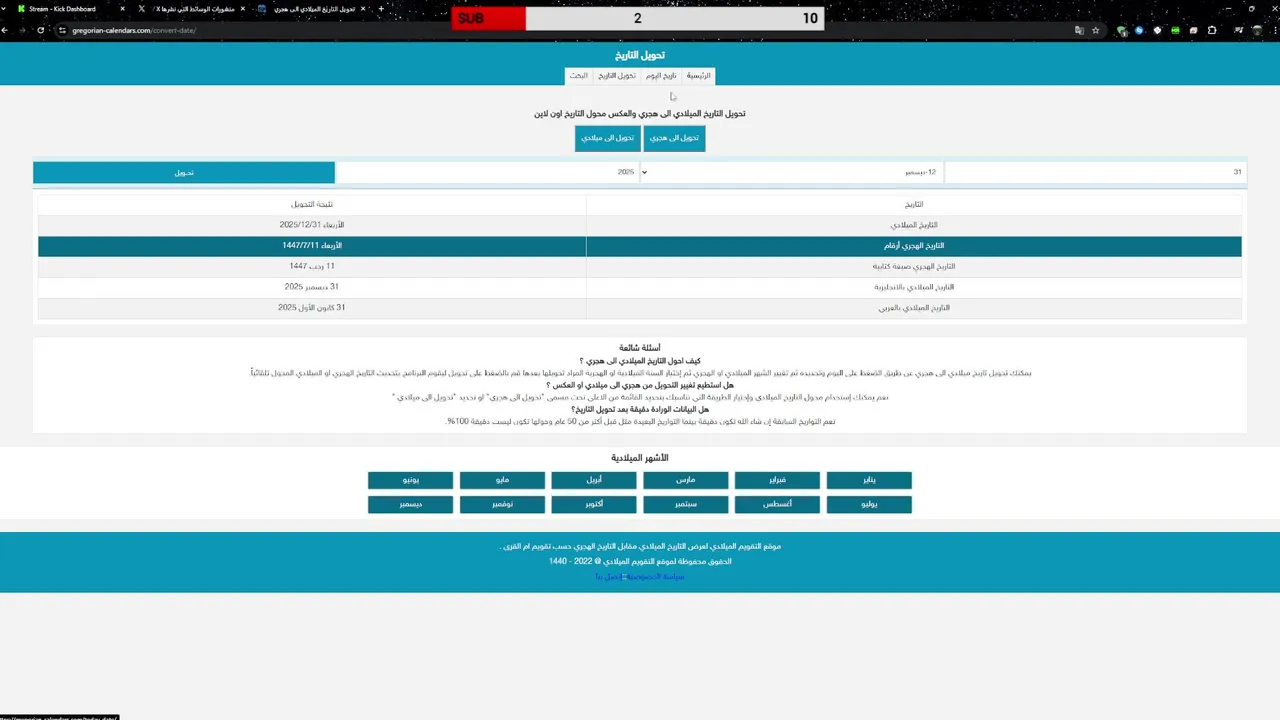
Task: Open site info icon in address bar
Action: click(x=62, y=30)
